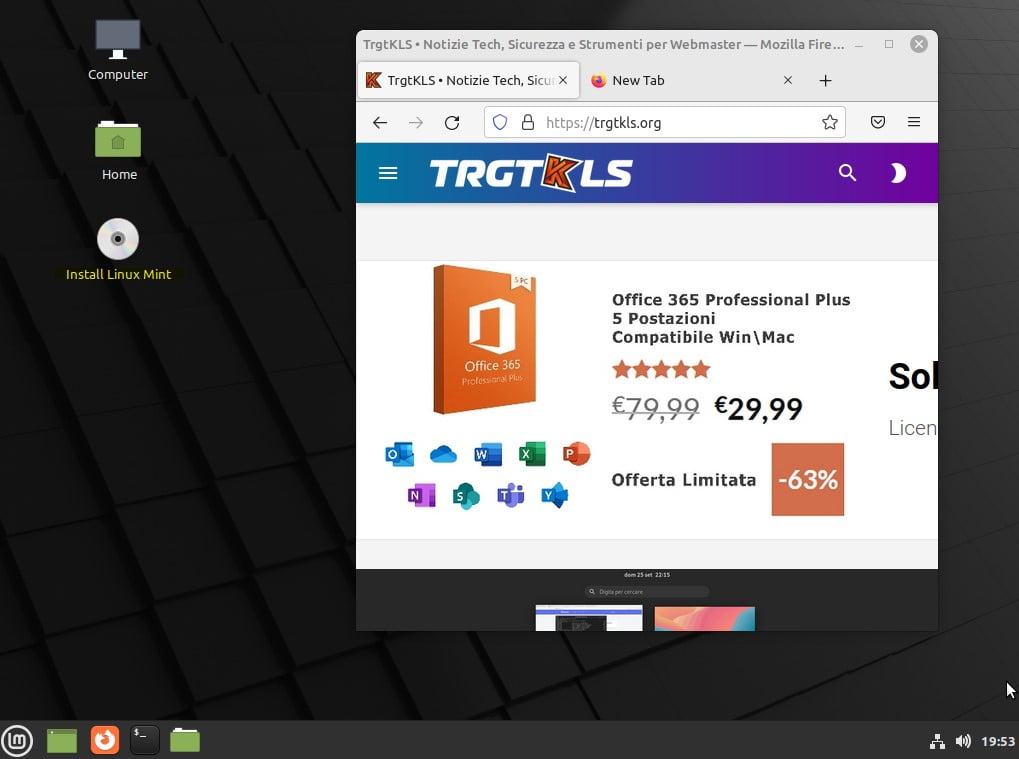1019x759 pixels.
Task: Open search on TrgtKLS site
Action: (x=847, y=173)
